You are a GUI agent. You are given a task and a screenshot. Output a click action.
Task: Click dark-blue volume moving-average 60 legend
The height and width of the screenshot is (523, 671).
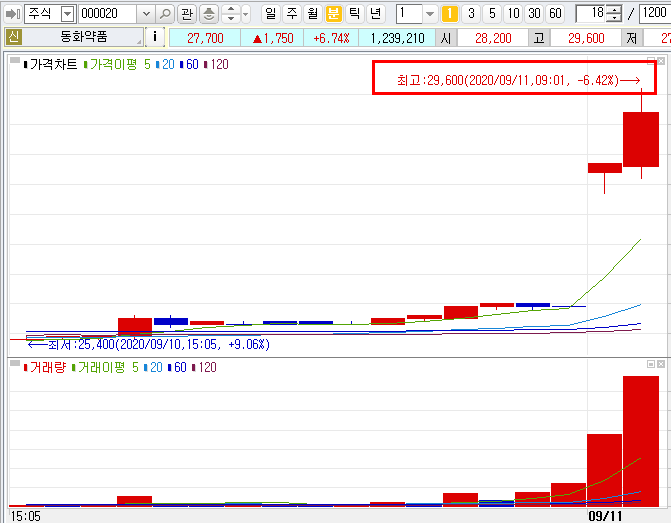pyautogui.click(x=177, y=367)
